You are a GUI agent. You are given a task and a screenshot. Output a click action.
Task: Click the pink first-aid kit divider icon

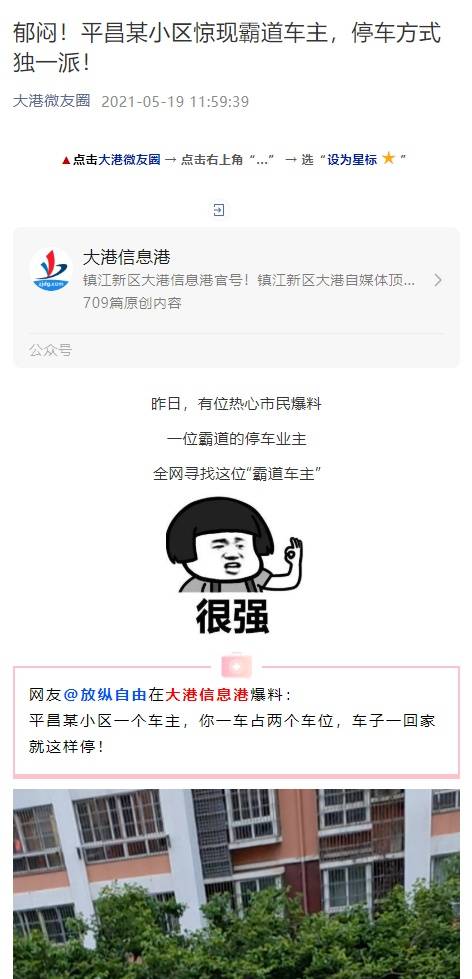click(x=237, y=666)
